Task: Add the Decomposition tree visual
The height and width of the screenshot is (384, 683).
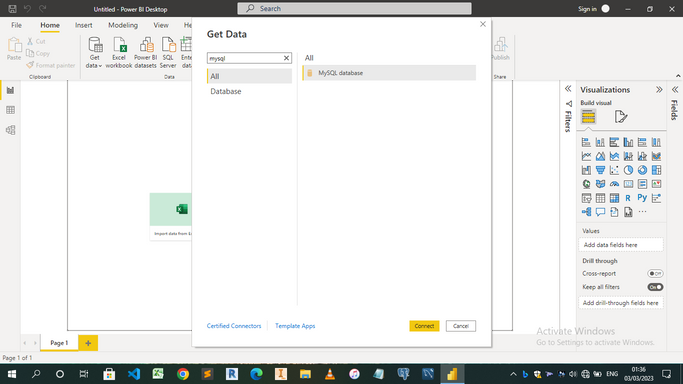Action: pos(586,212)
